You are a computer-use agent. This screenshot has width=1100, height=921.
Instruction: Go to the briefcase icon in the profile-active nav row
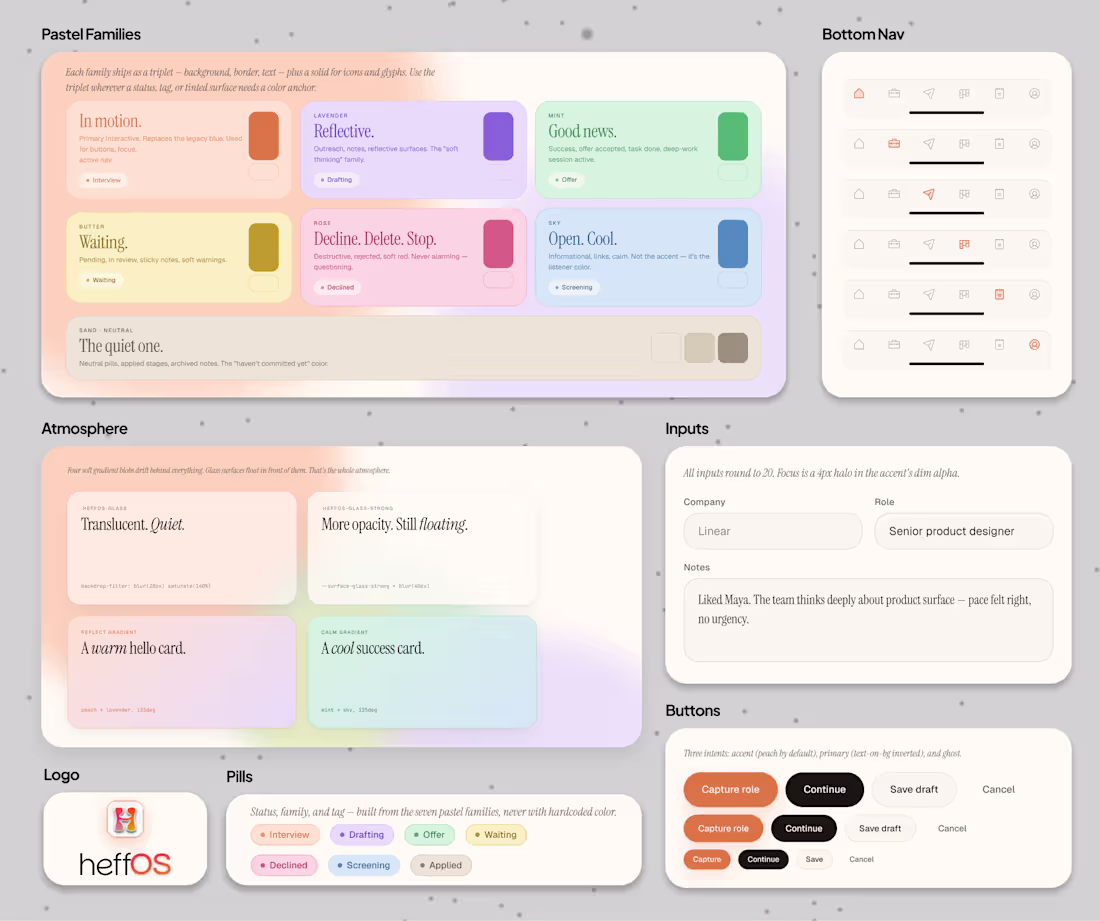(x=894, y=345)
